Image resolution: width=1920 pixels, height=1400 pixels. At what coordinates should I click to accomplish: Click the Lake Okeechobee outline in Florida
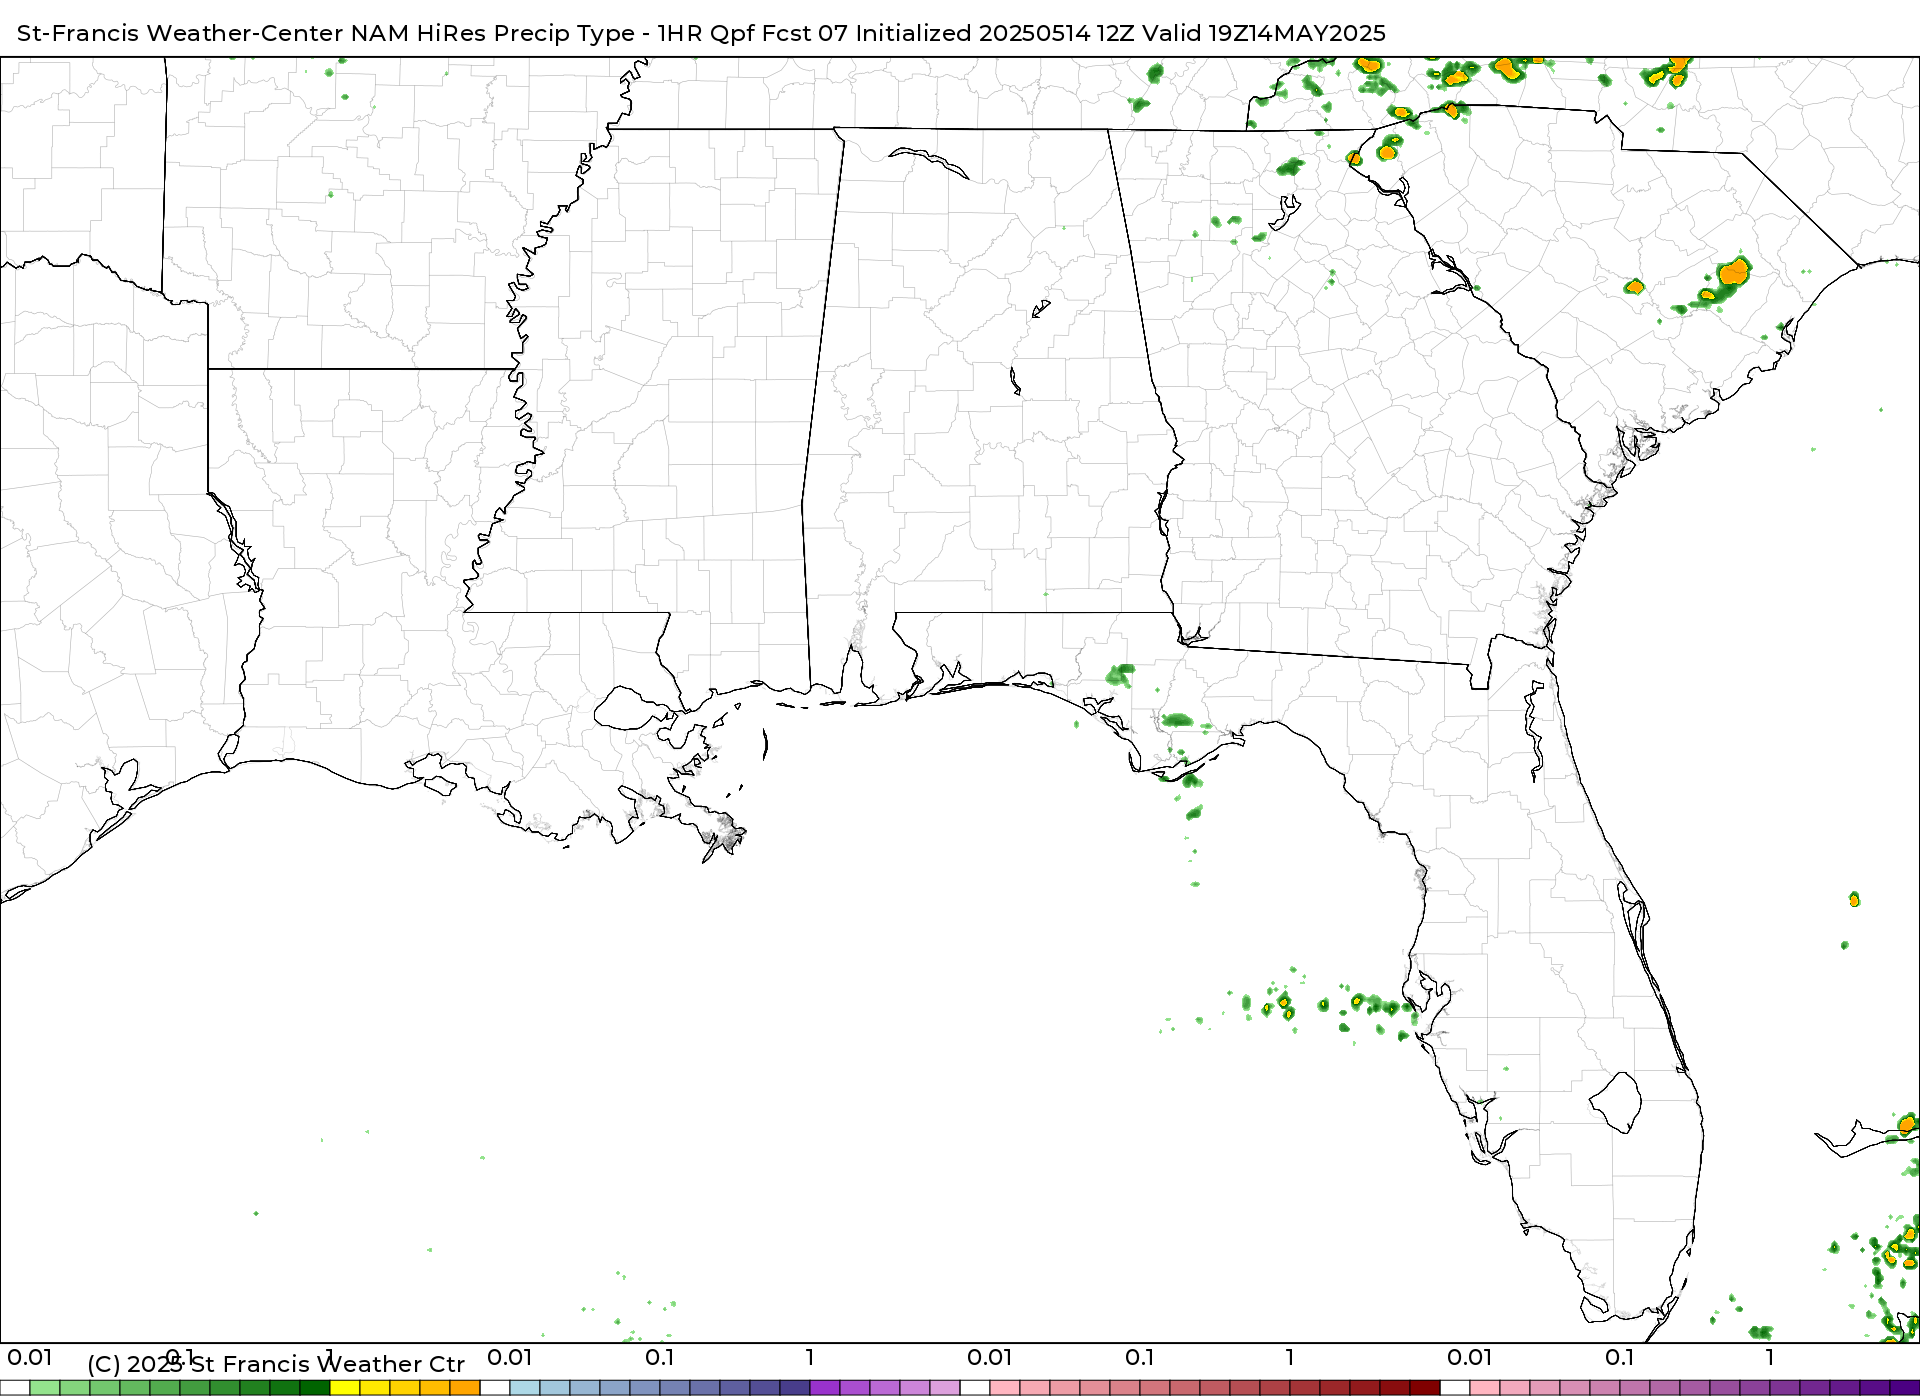click(1615, 1102)
